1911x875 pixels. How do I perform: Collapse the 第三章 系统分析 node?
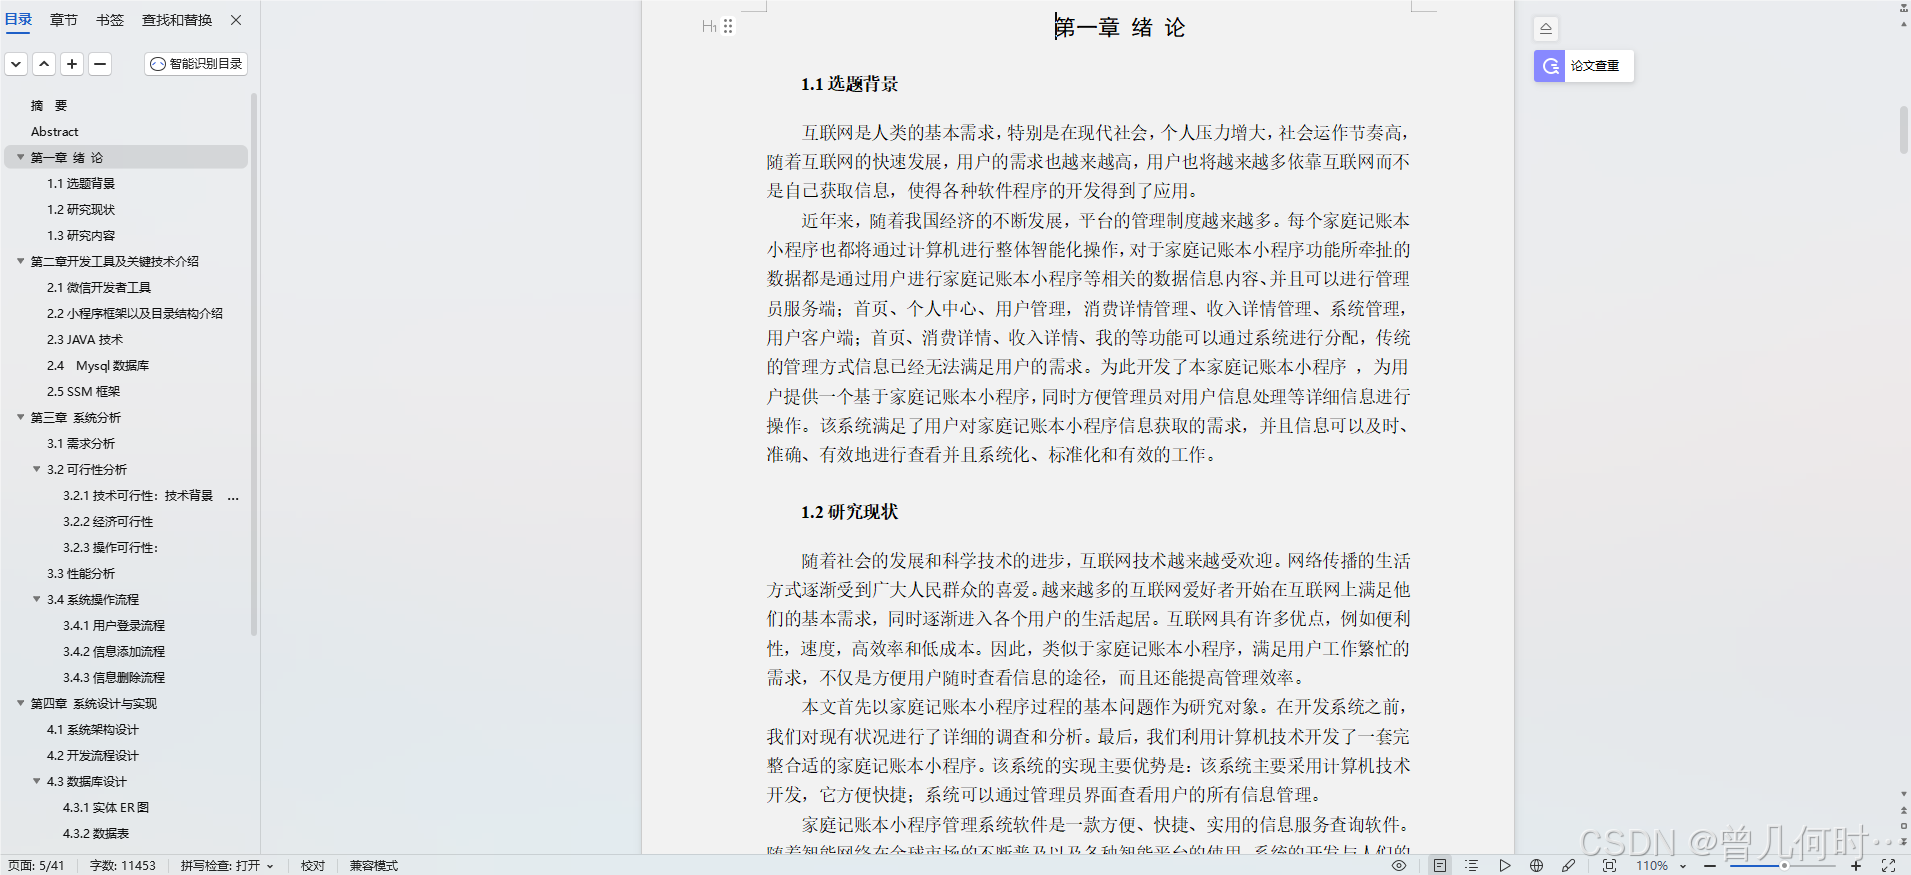(x=20, y=417)
